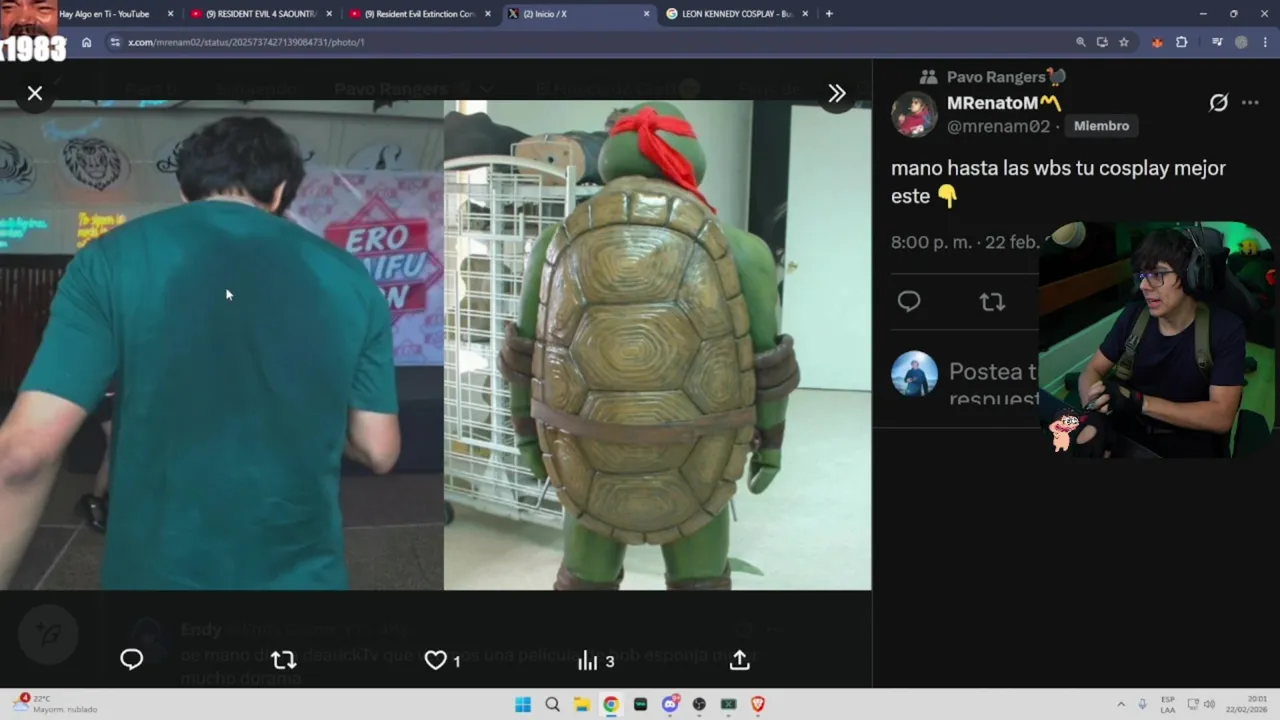Click the repost icon under the photo

(284, 659)
